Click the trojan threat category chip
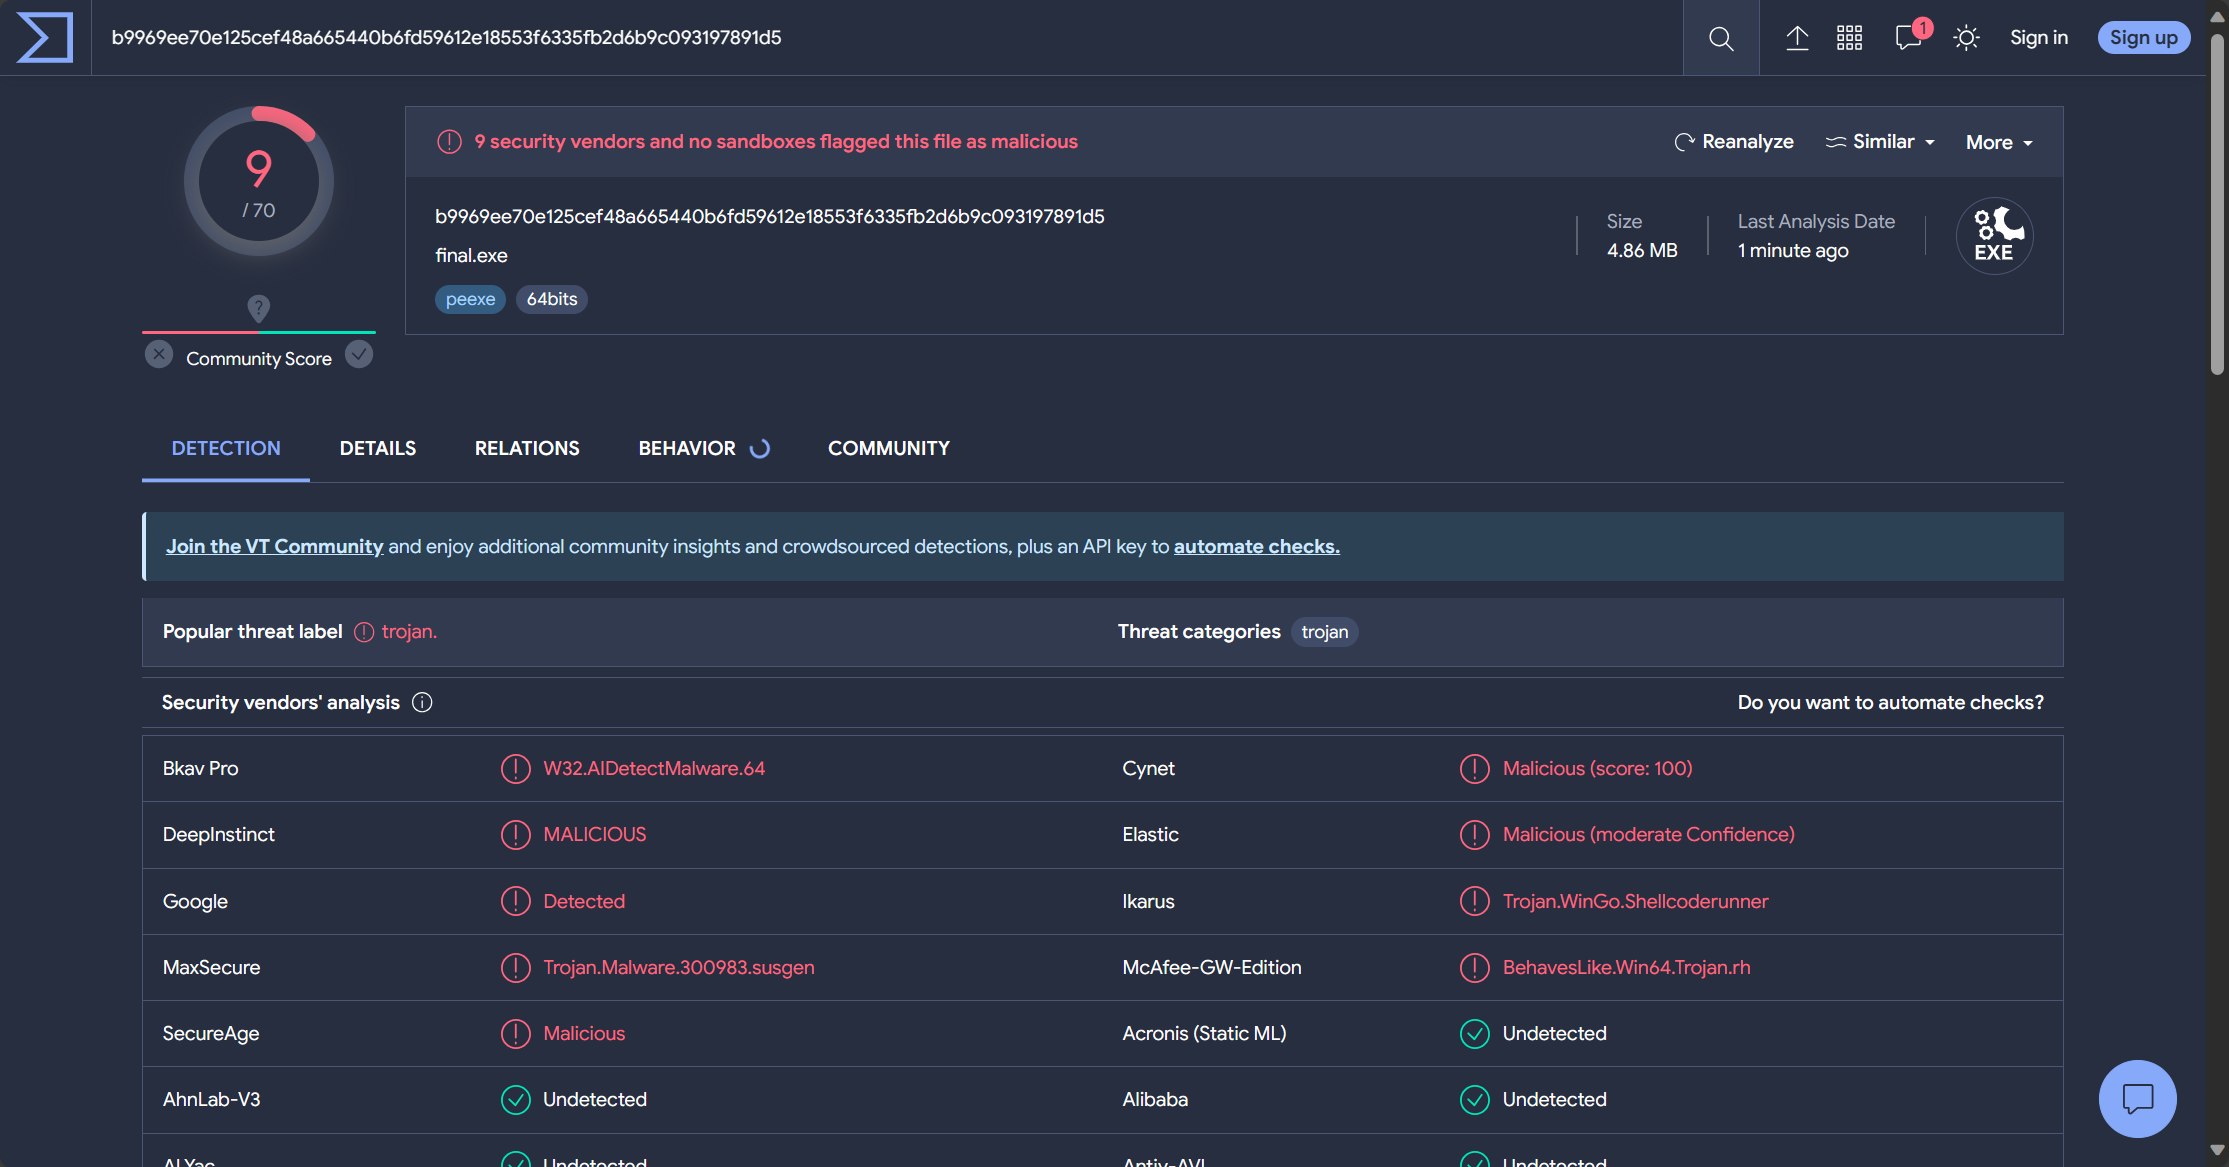 pyautogui.click(x=1325, y=632)
